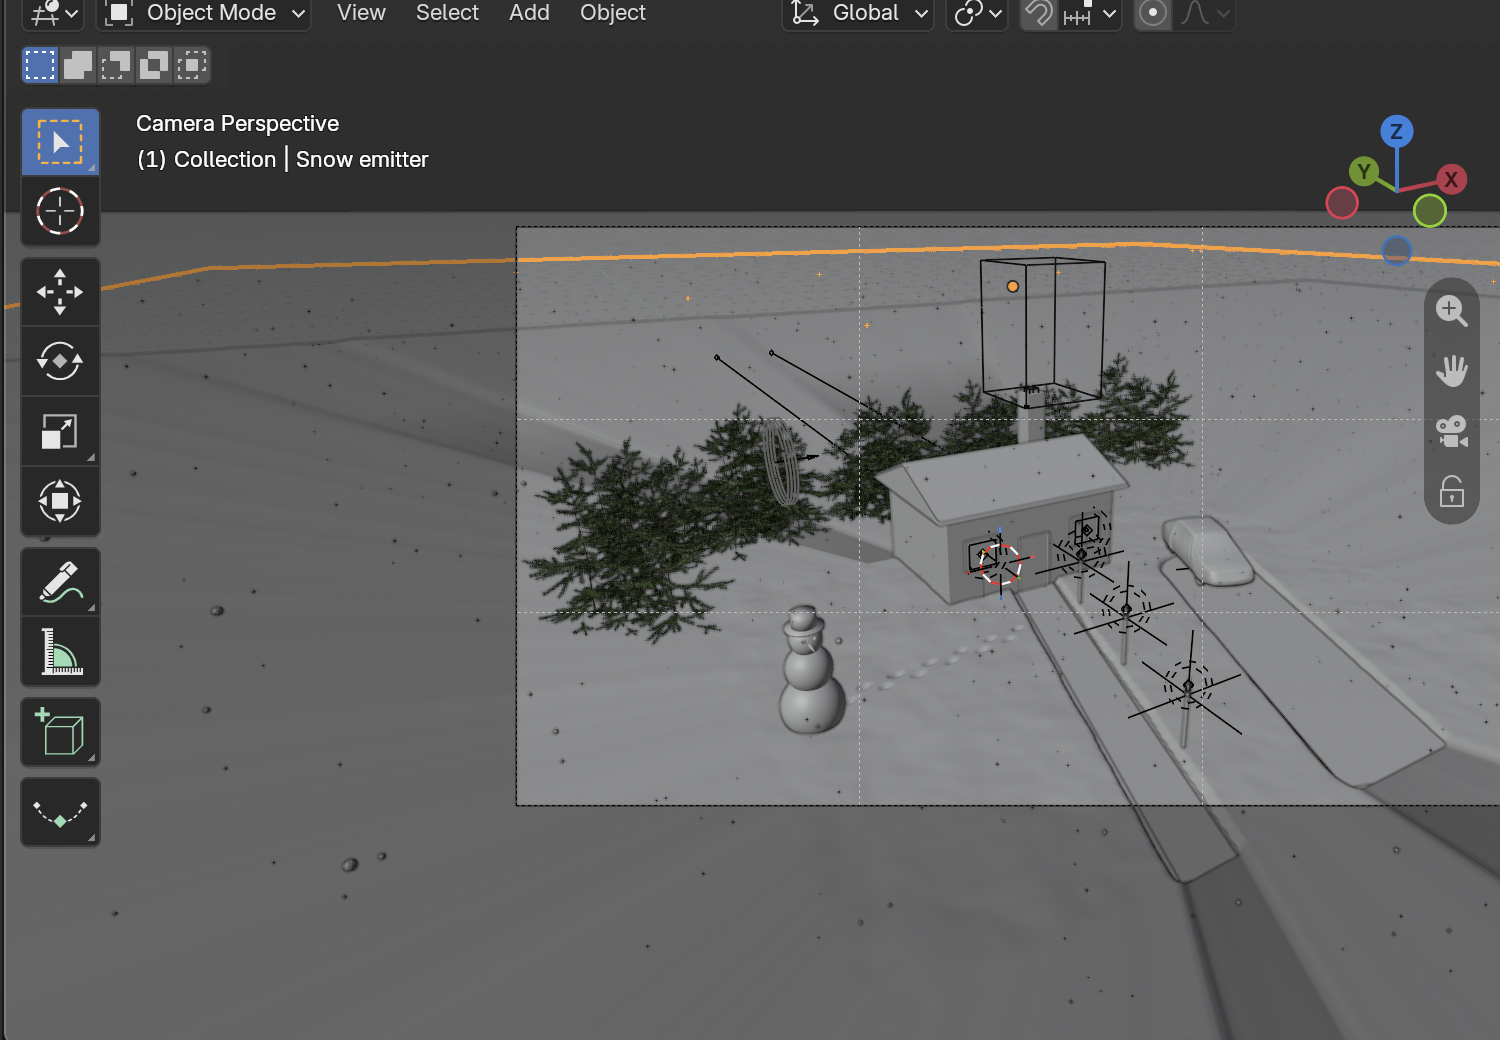The image size is (1500, 1040).
Task: Set selection mode to intersect
Action: pos(192,65)
